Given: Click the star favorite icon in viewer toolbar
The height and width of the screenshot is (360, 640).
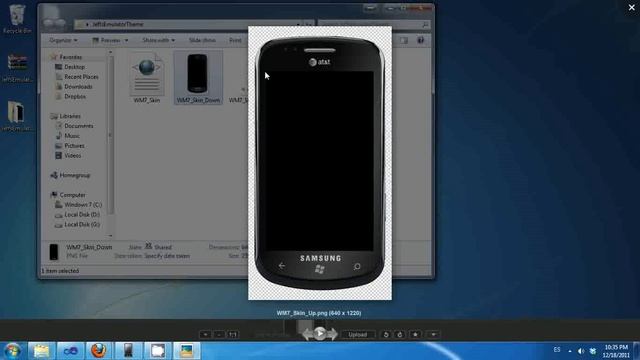Looking at the screenshot, I should point(415,334).
